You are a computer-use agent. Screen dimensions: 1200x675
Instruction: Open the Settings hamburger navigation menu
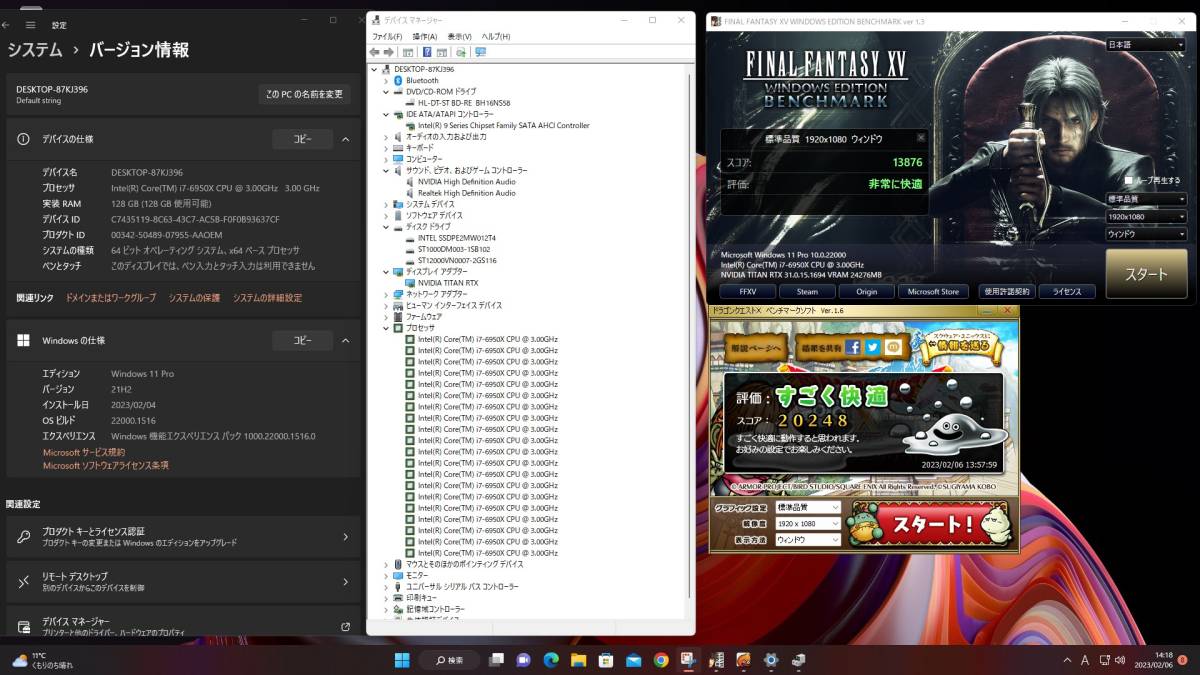[32, 24]
